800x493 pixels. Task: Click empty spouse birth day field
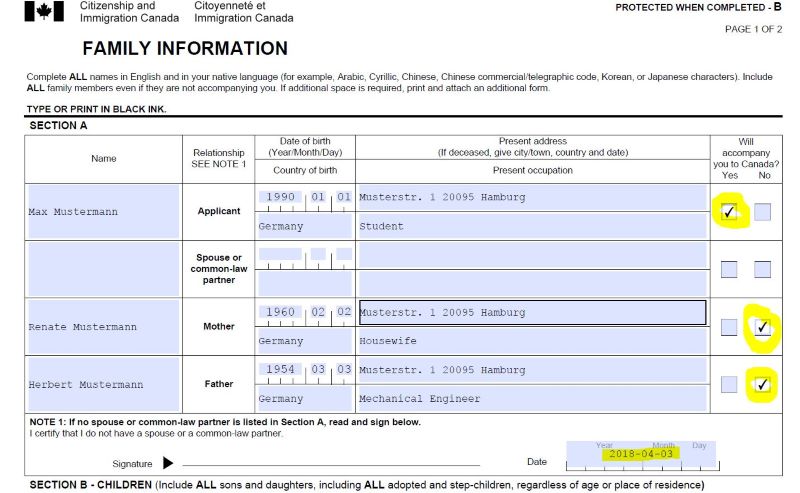click(344, 254)
